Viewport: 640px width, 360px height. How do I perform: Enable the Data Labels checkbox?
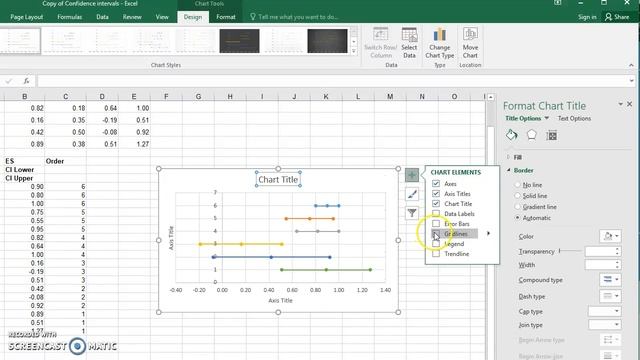pyautogui.click(x=436, y=213)
